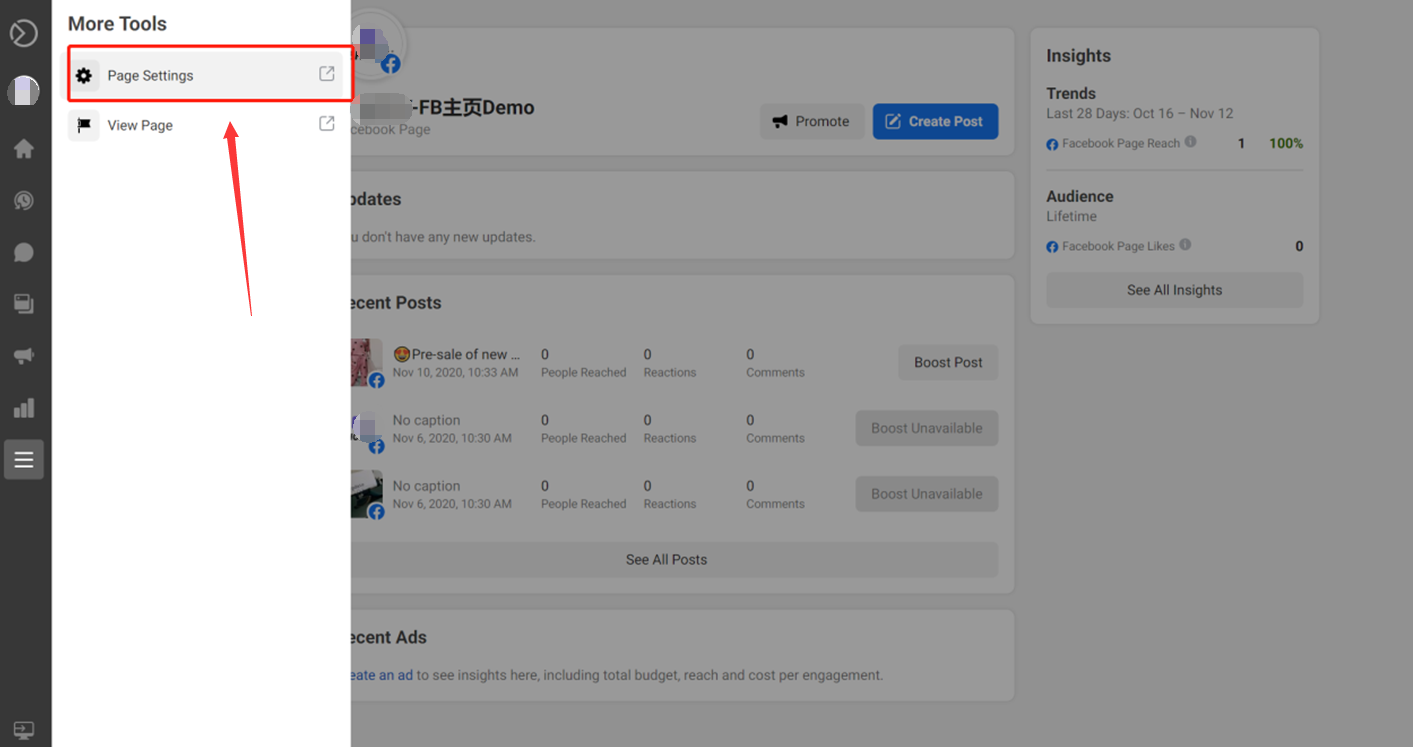Click the Business Suite logo at top of sidebar
This screenshot has height=747, width=1413.
(24, 33)
